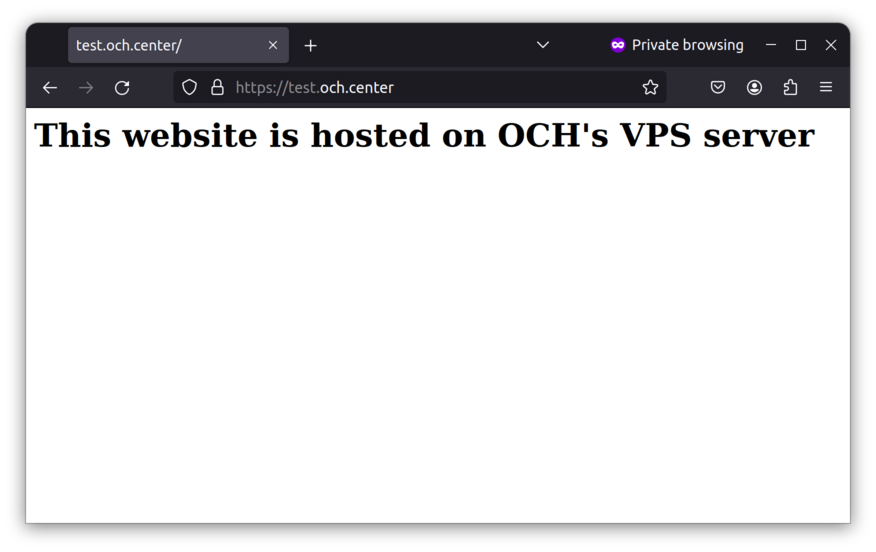Image resolution: width=876 pixels, height=552 pixels.
Task: Click the https://test.och.center address field
Action: [420, 87]
